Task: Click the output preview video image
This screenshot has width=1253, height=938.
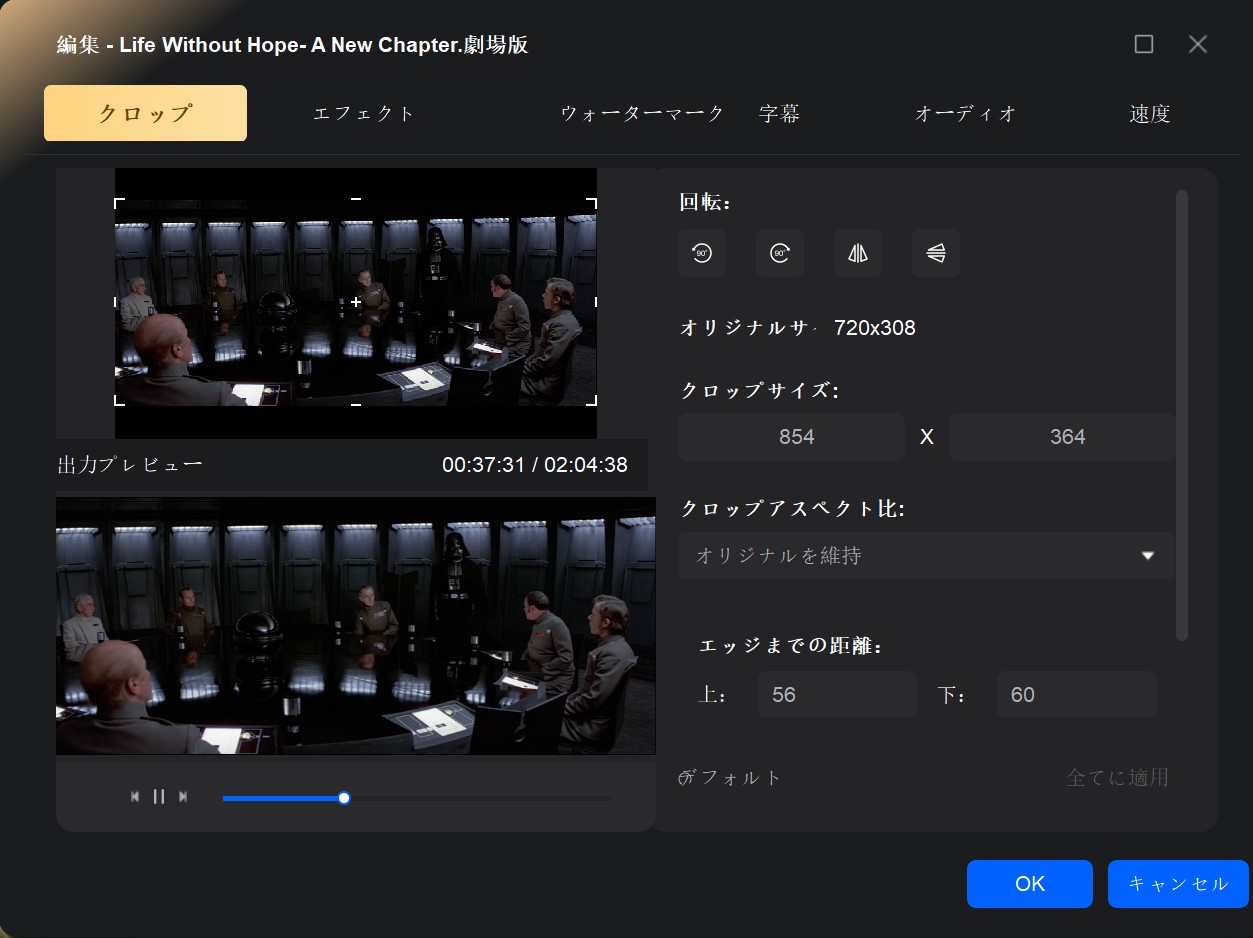Action: point(356,625)
